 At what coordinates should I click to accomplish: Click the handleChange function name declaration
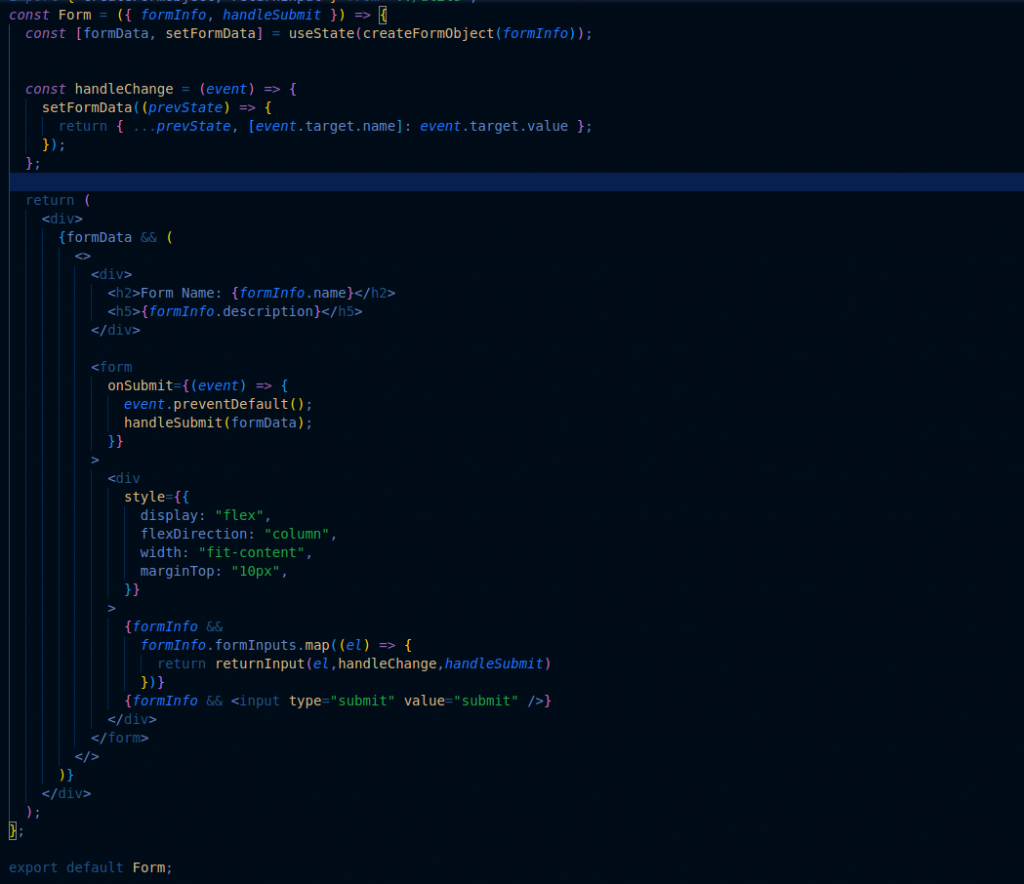coord(123,89)
